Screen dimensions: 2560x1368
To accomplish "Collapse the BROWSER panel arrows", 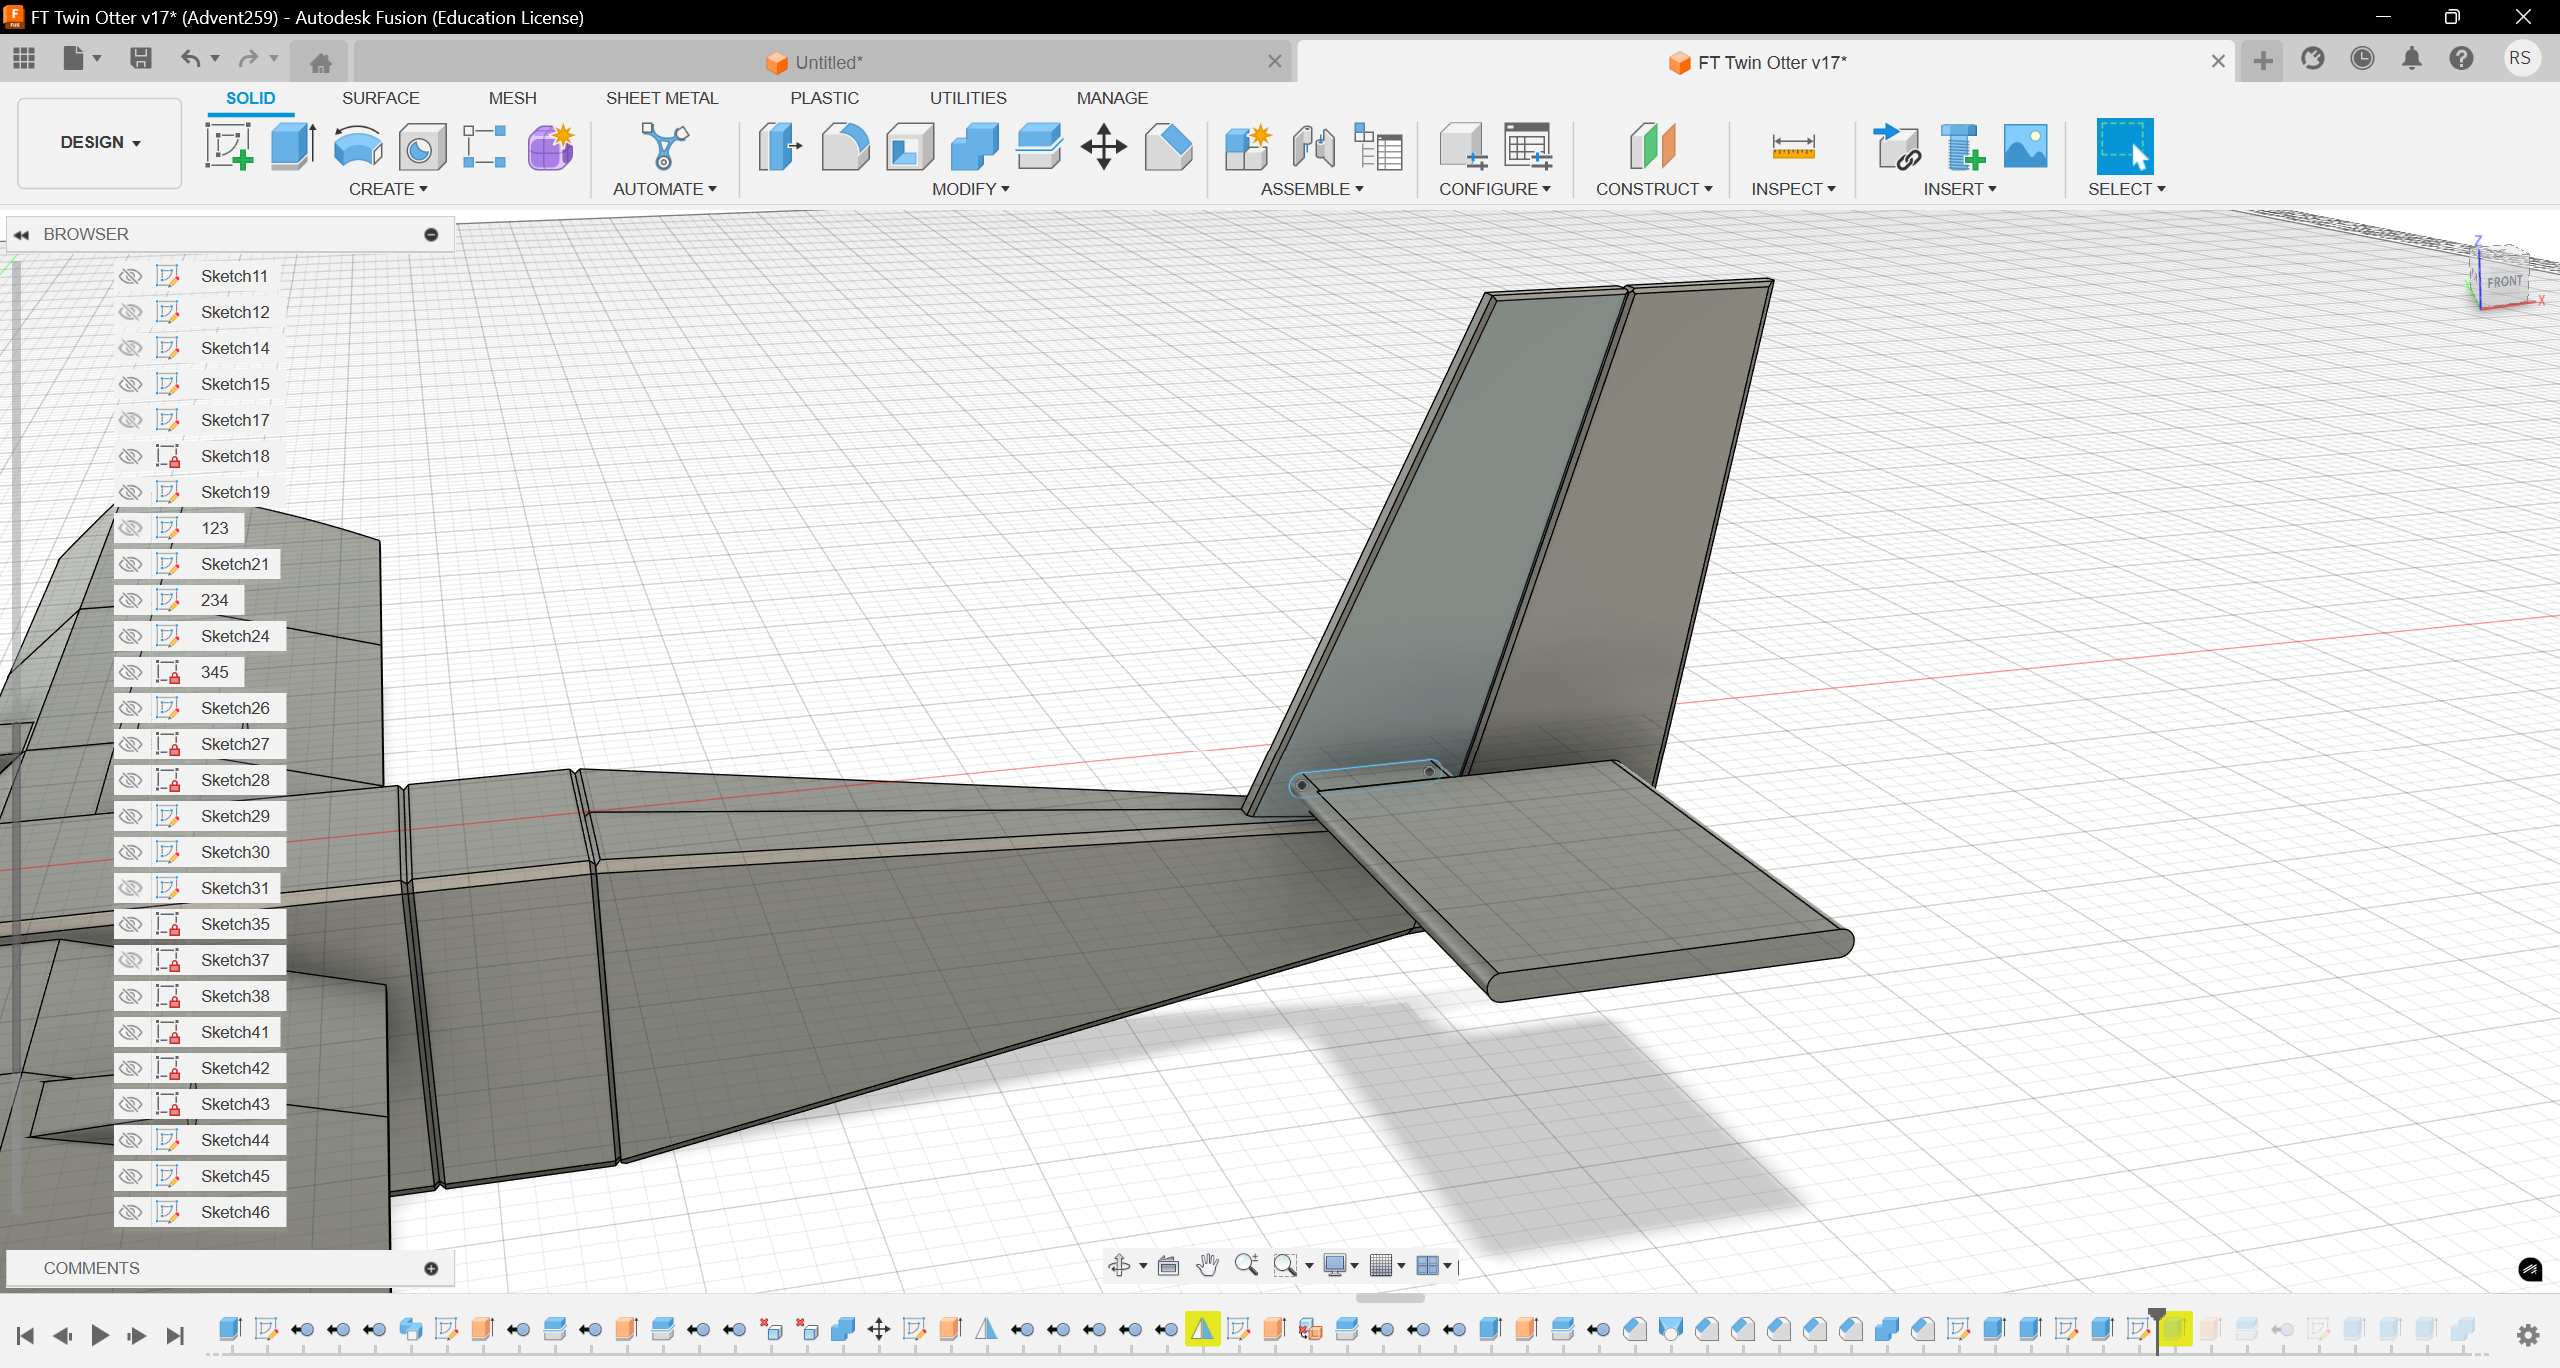I will (21, 234).
